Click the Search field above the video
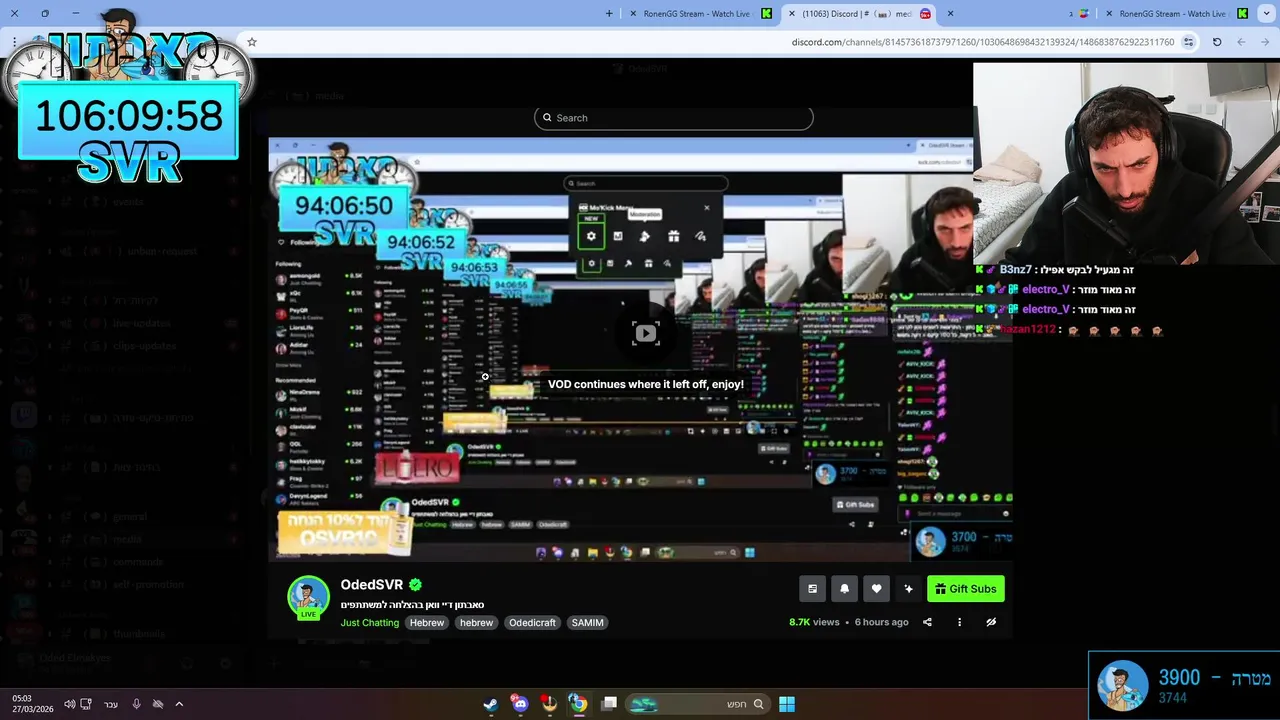Image resolution: width=1280 pixels, height=720 pixels. point(673,118)
